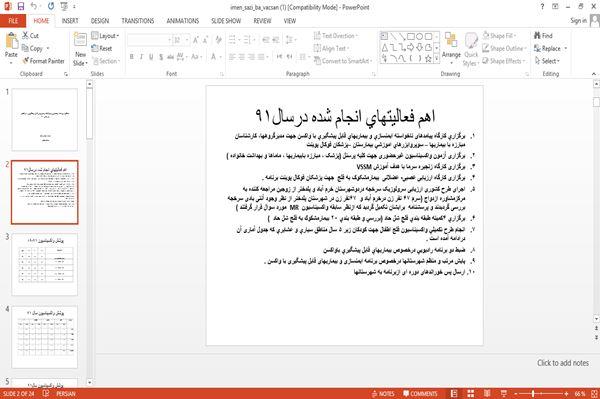This screenshot has width=600, height=399.
Task: Click the zoom in plus button
Action: (x=566, y=394)
